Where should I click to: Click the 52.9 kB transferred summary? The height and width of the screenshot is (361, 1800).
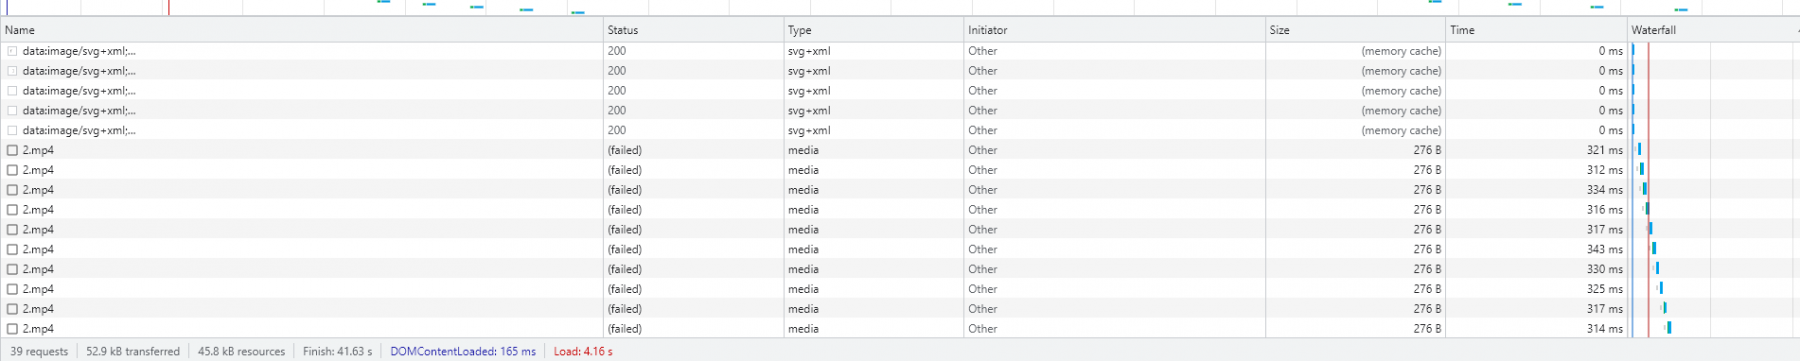coord(133,351)
